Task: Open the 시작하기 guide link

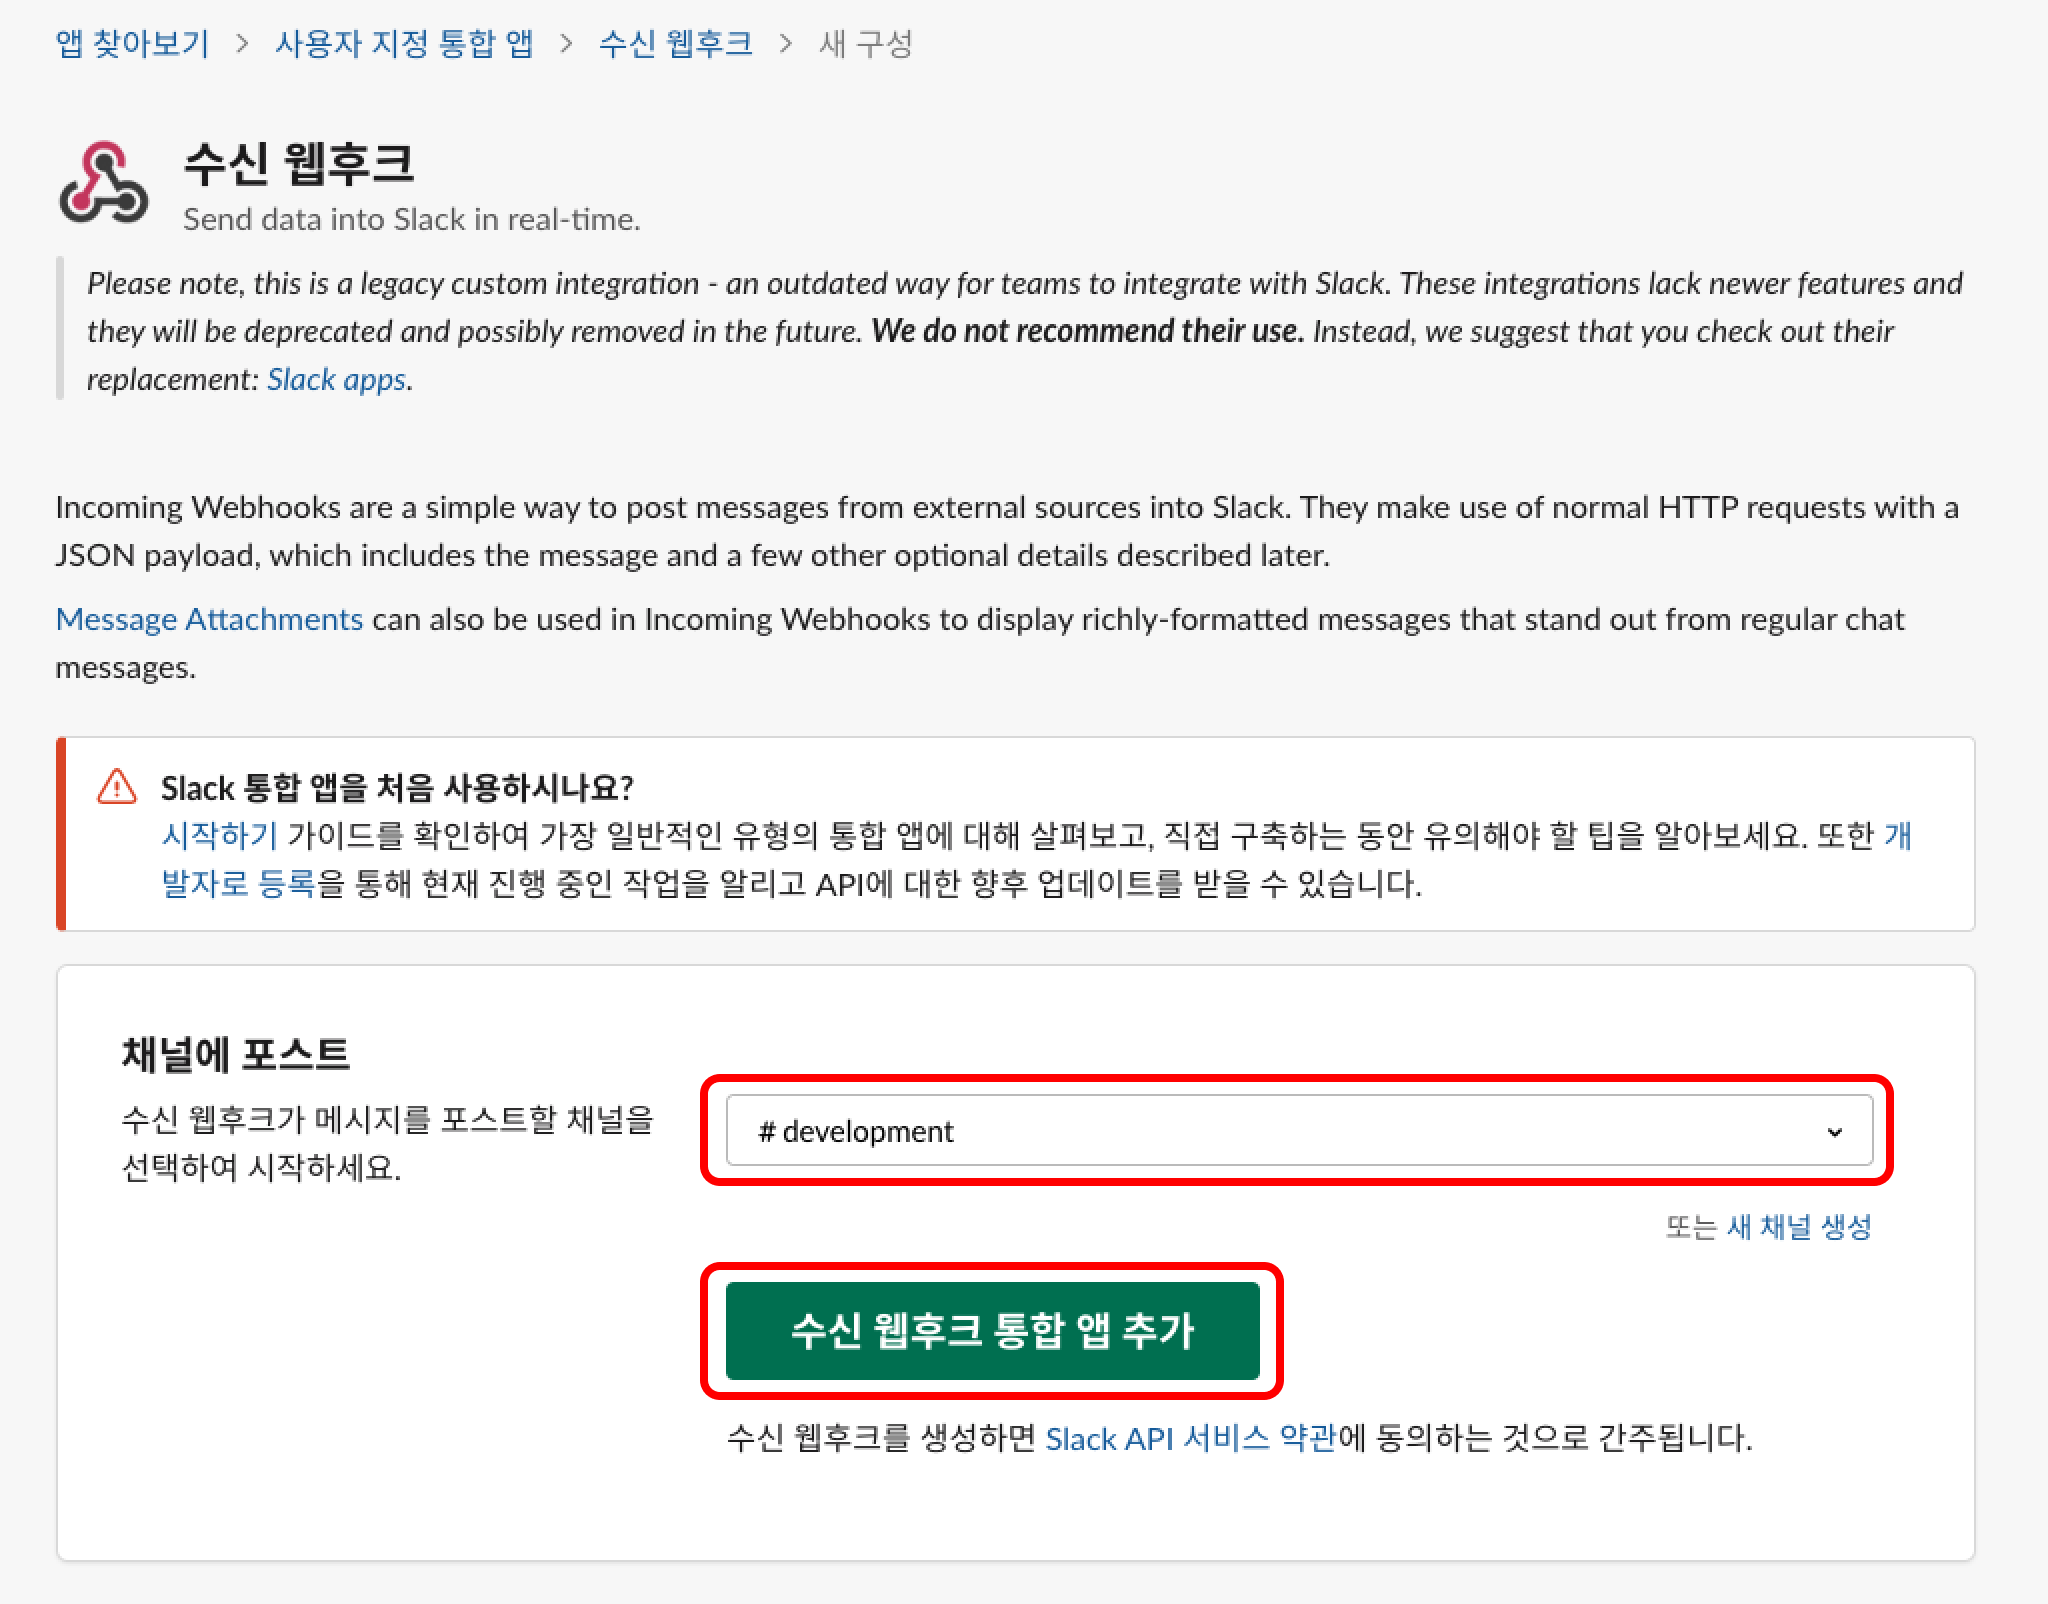Action: tap(219, 836)
